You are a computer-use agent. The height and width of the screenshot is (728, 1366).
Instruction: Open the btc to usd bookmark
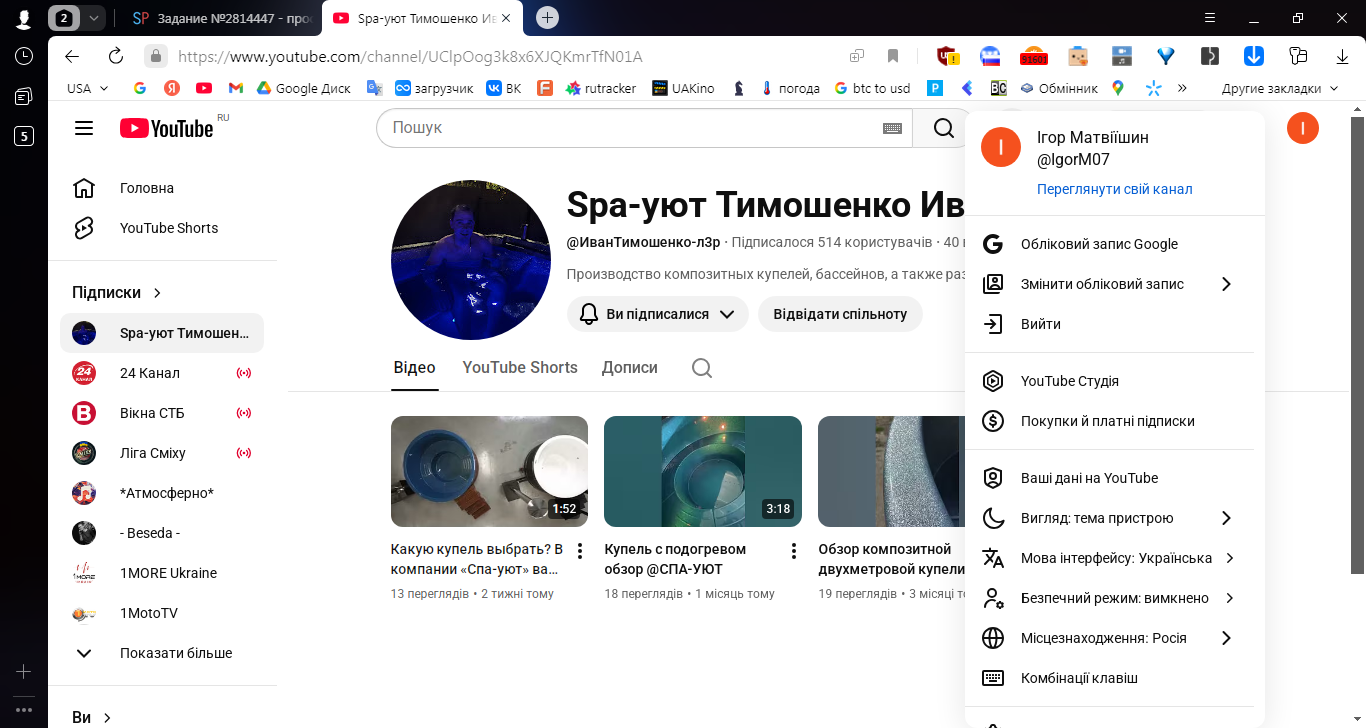pos(872,88)
